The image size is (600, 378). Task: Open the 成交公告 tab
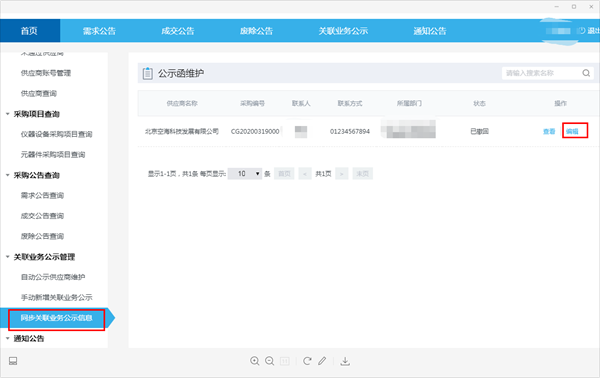coord(178,31)
